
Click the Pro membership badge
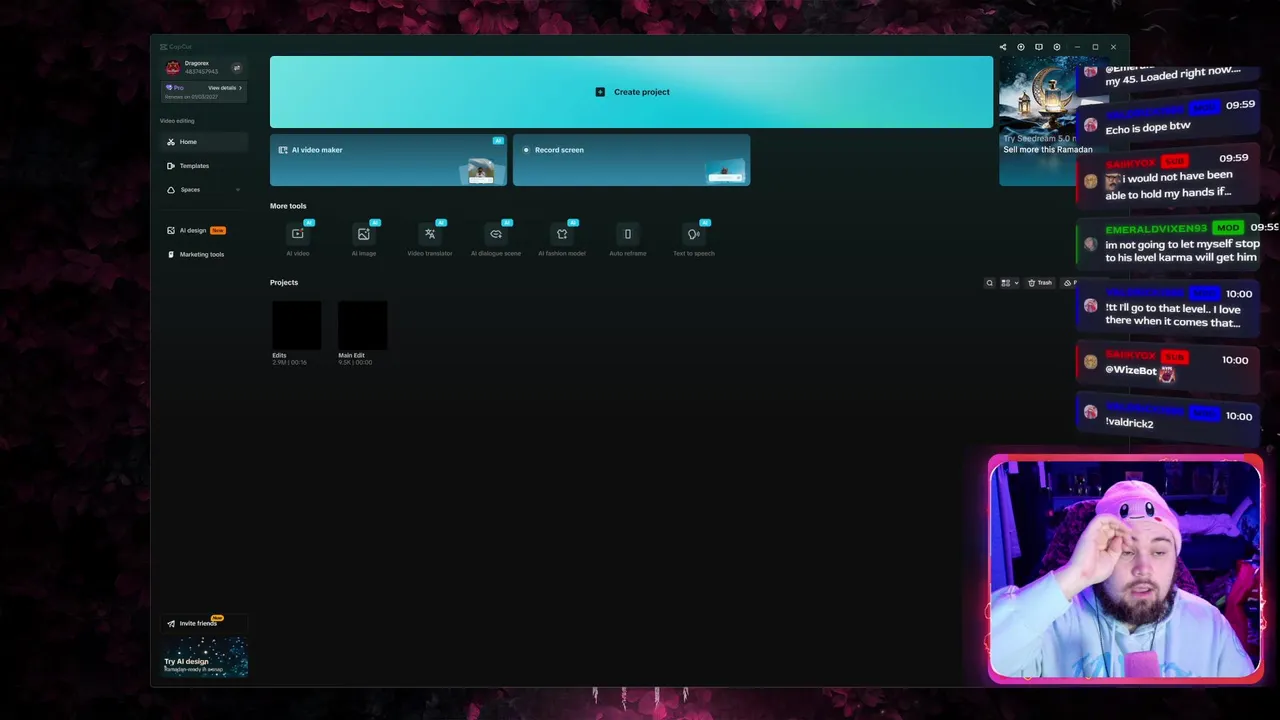(175, 88)
